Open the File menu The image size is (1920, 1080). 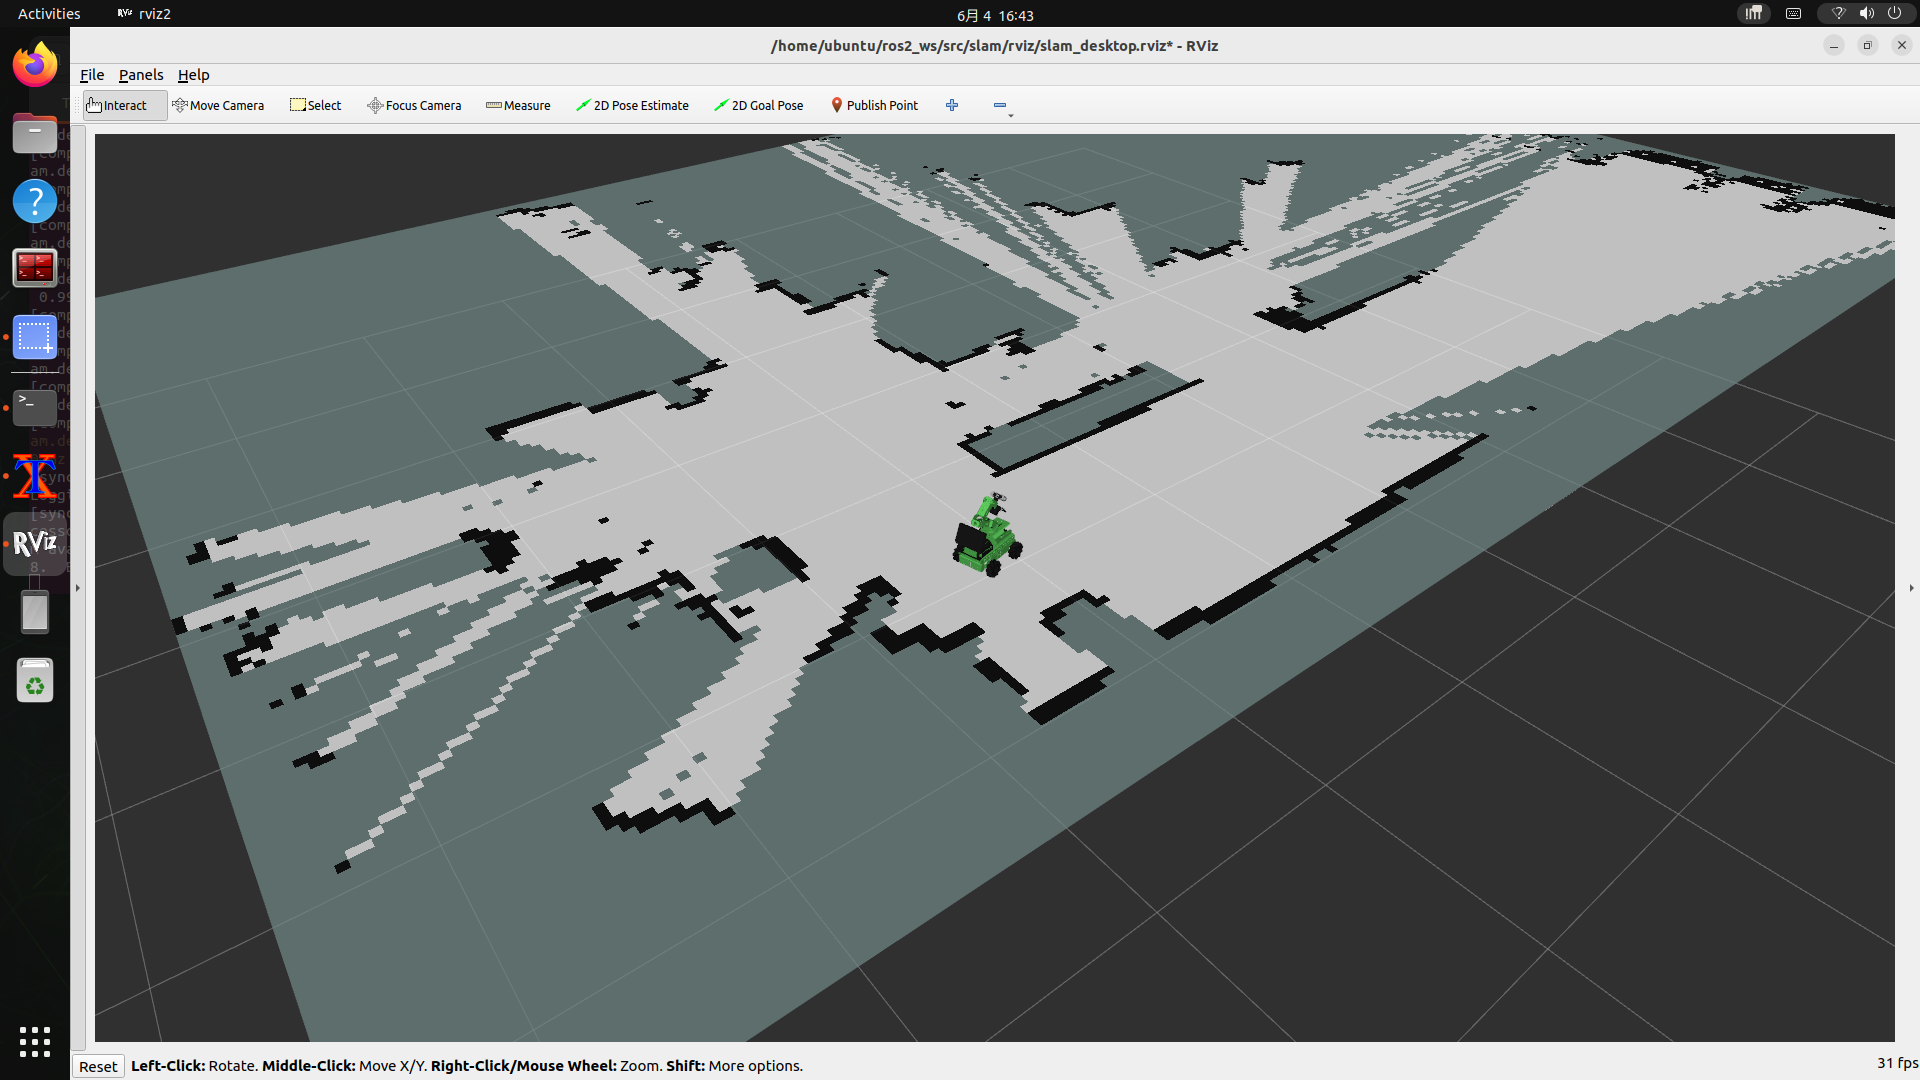click(92, 75)
